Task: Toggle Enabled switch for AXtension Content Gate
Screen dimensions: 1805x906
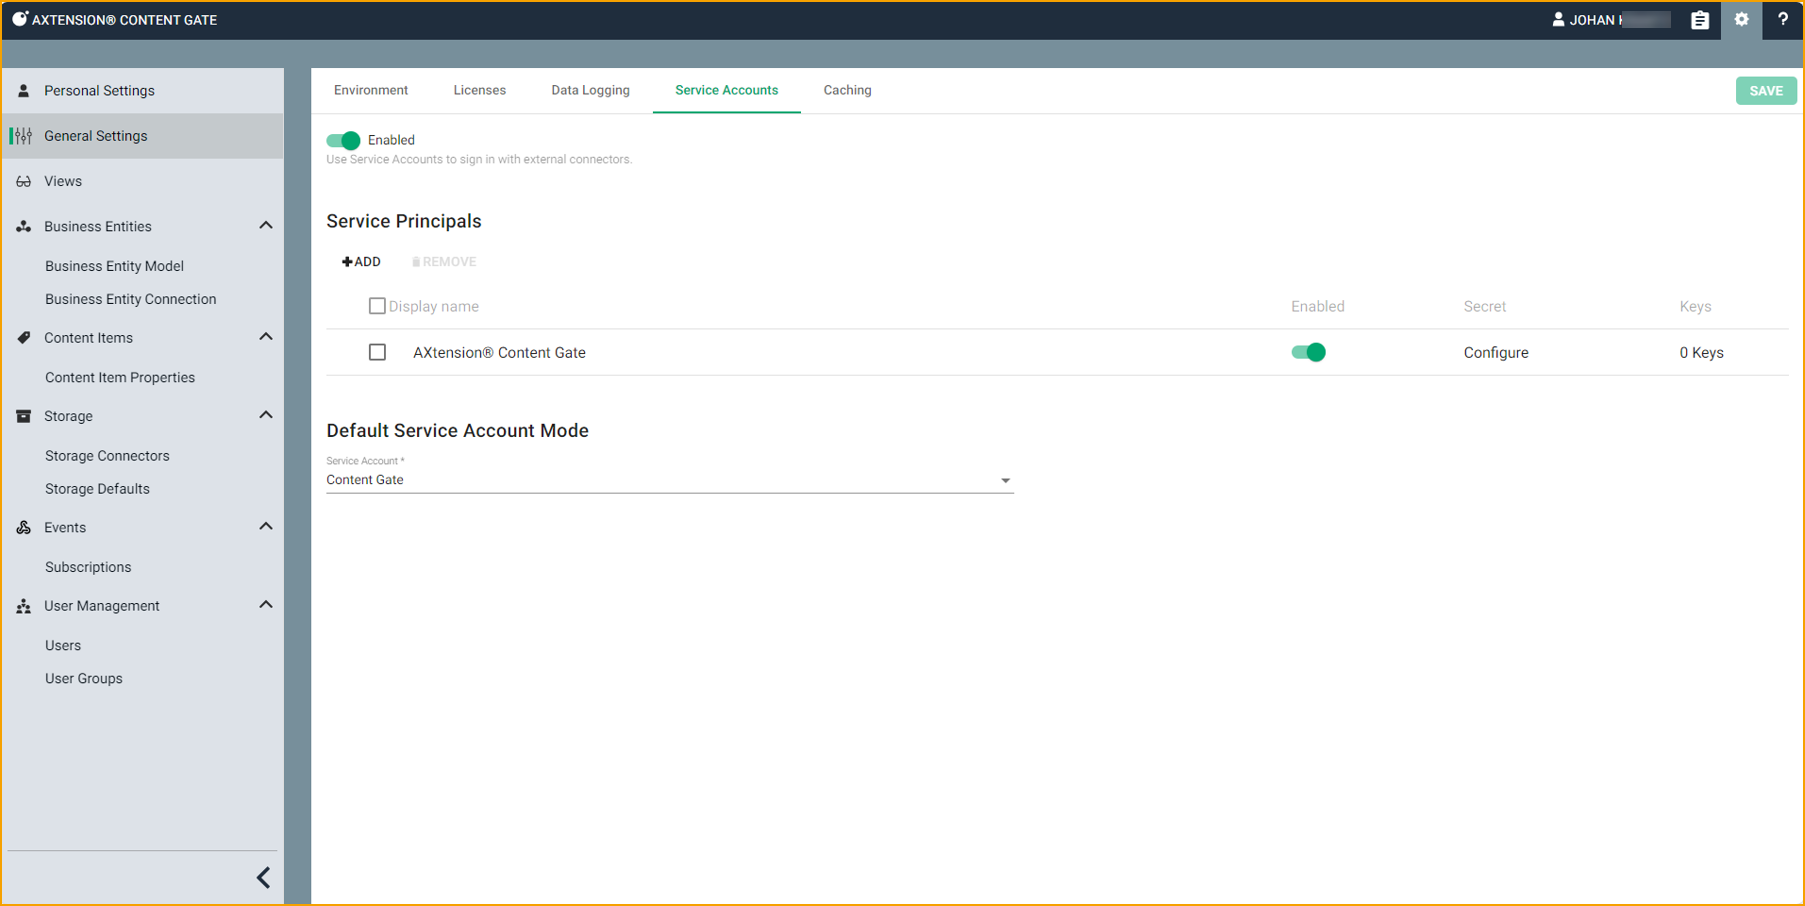Action: pos(1308,352)
